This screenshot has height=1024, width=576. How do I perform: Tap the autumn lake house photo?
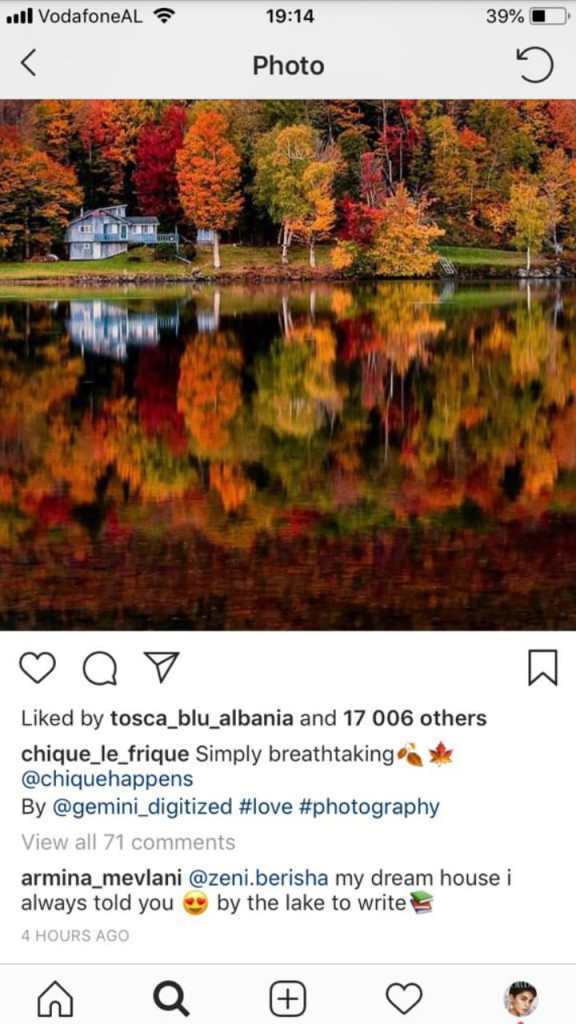(x=288, y=364)
